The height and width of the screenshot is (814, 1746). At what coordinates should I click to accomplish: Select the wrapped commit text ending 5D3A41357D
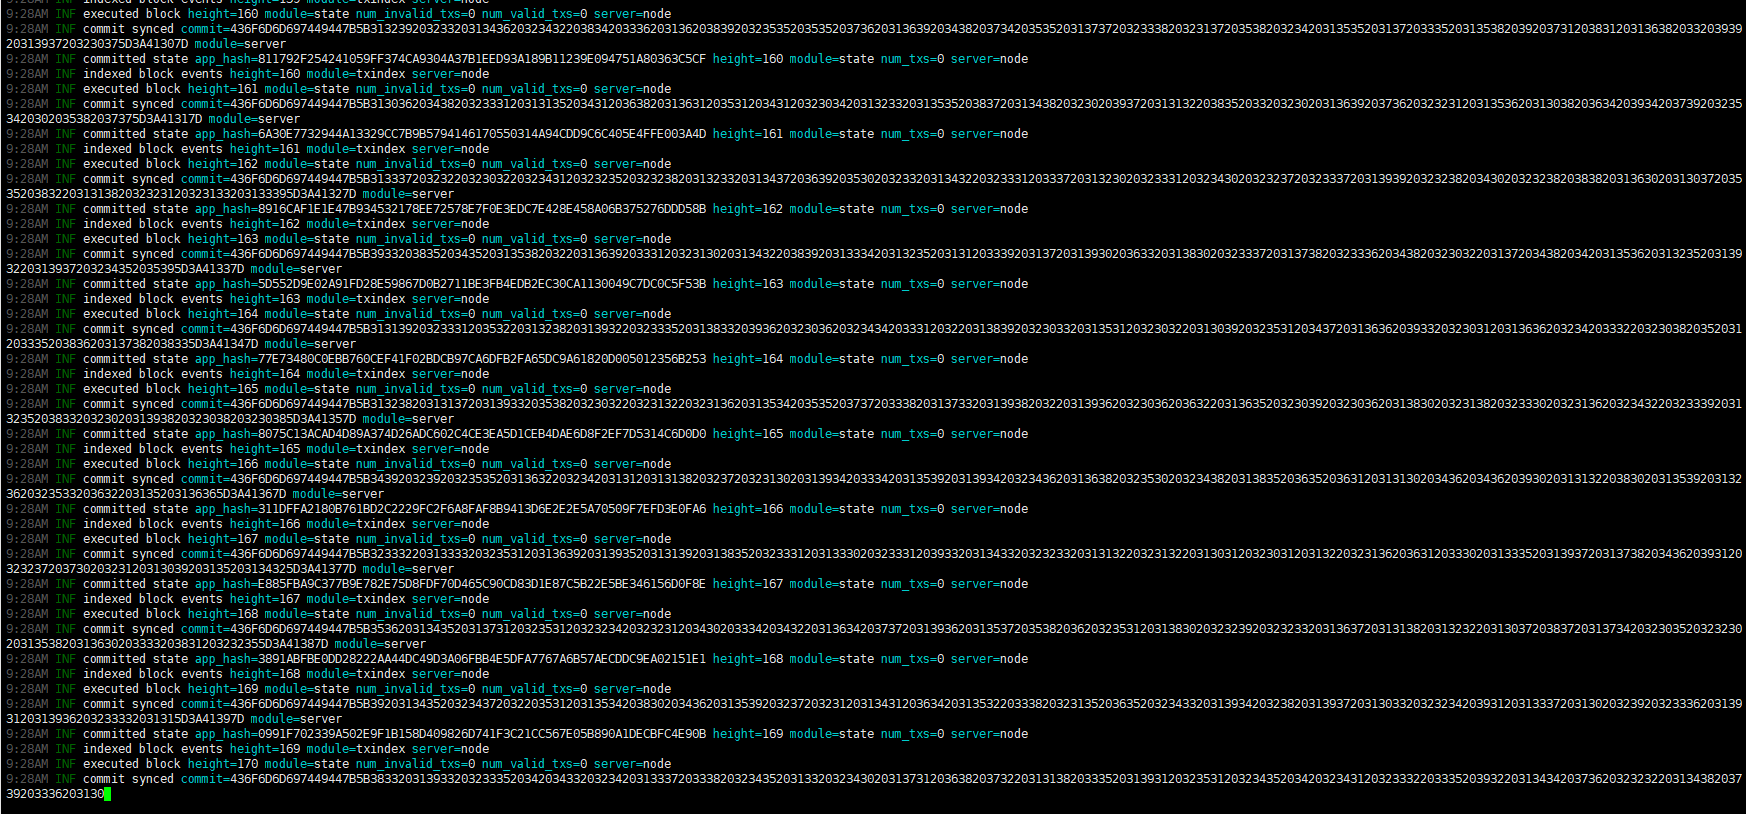[181, 419]
